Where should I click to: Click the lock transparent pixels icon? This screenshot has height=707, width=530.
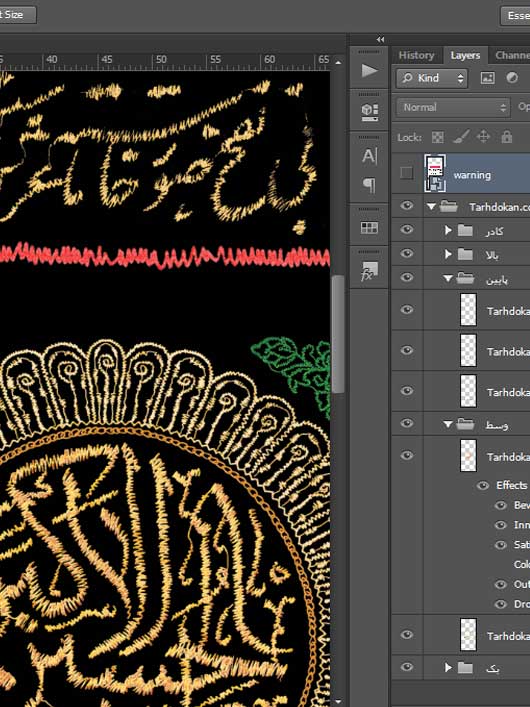click(438, 137)
